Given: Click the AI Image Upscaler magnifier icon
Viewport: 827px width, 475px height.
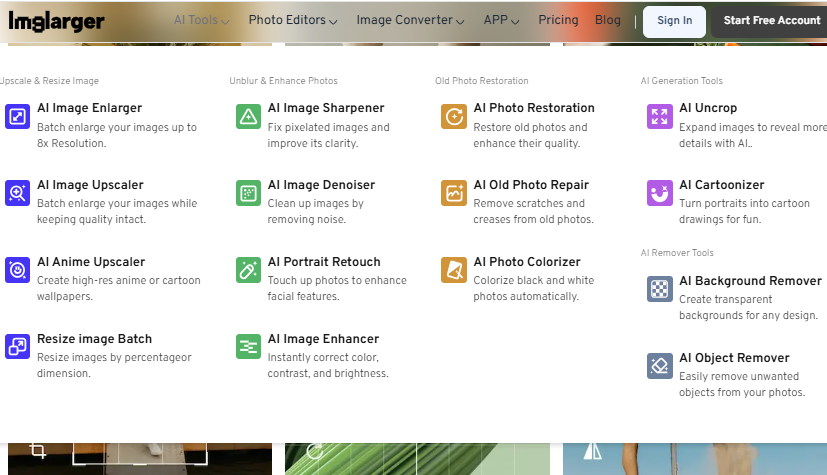Looking at the screenshot, I should click(x=17, y=193).
